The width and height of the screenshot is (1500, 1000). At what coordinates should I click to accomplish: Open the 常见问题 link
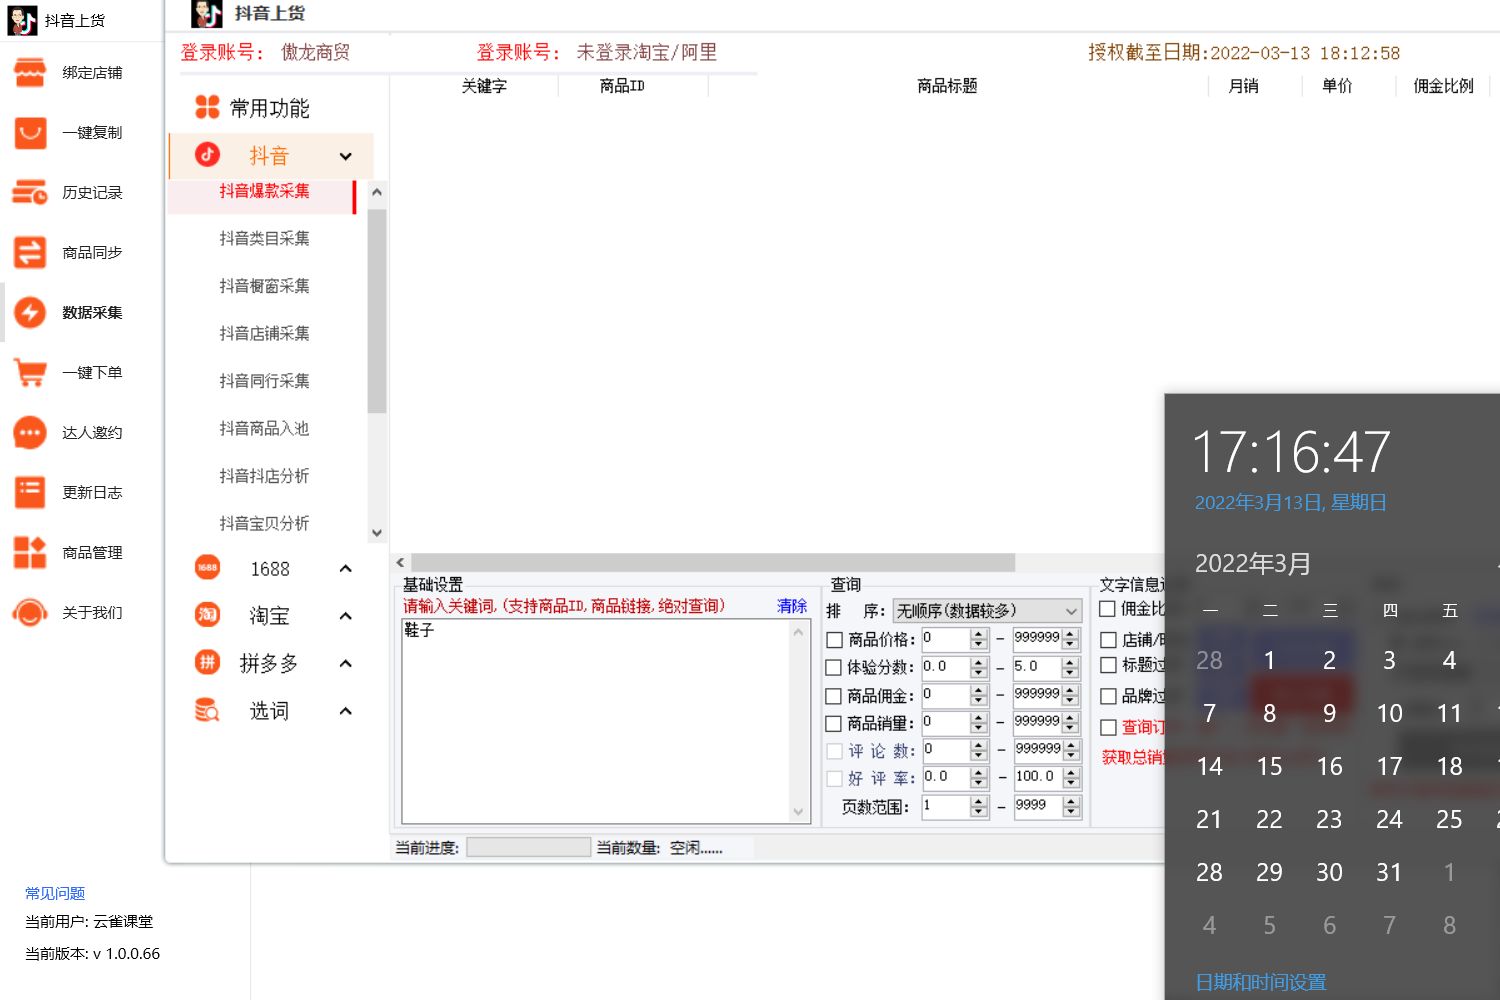click(x=55, y=894)
